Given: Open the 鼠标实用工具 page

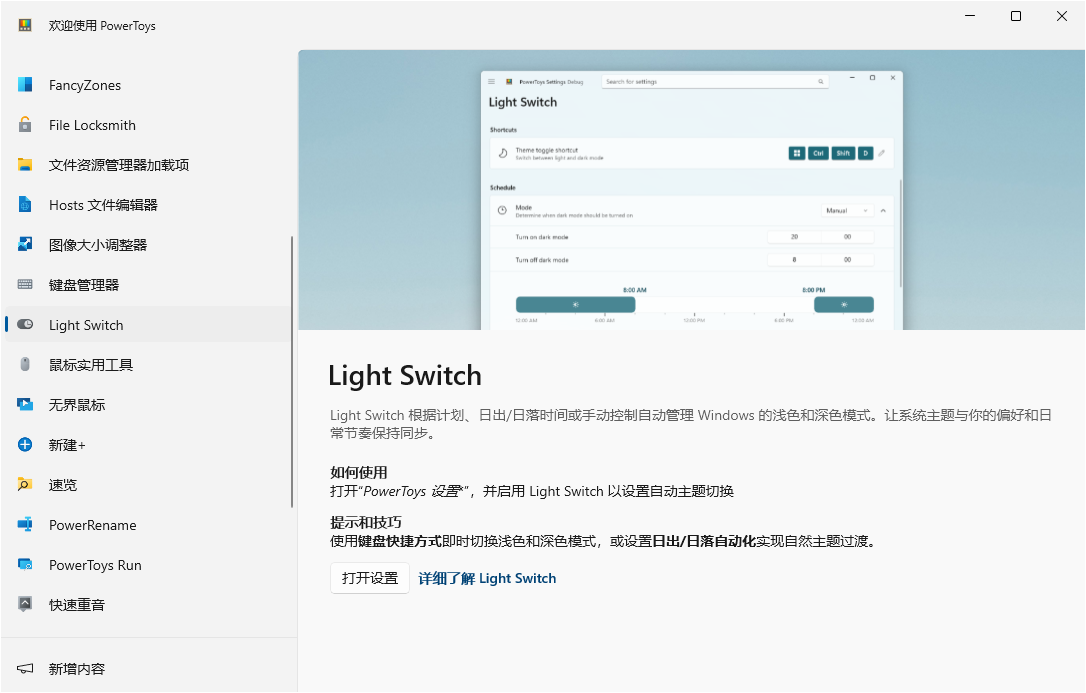Looking at the screenshot, I should tap(92, 365).
